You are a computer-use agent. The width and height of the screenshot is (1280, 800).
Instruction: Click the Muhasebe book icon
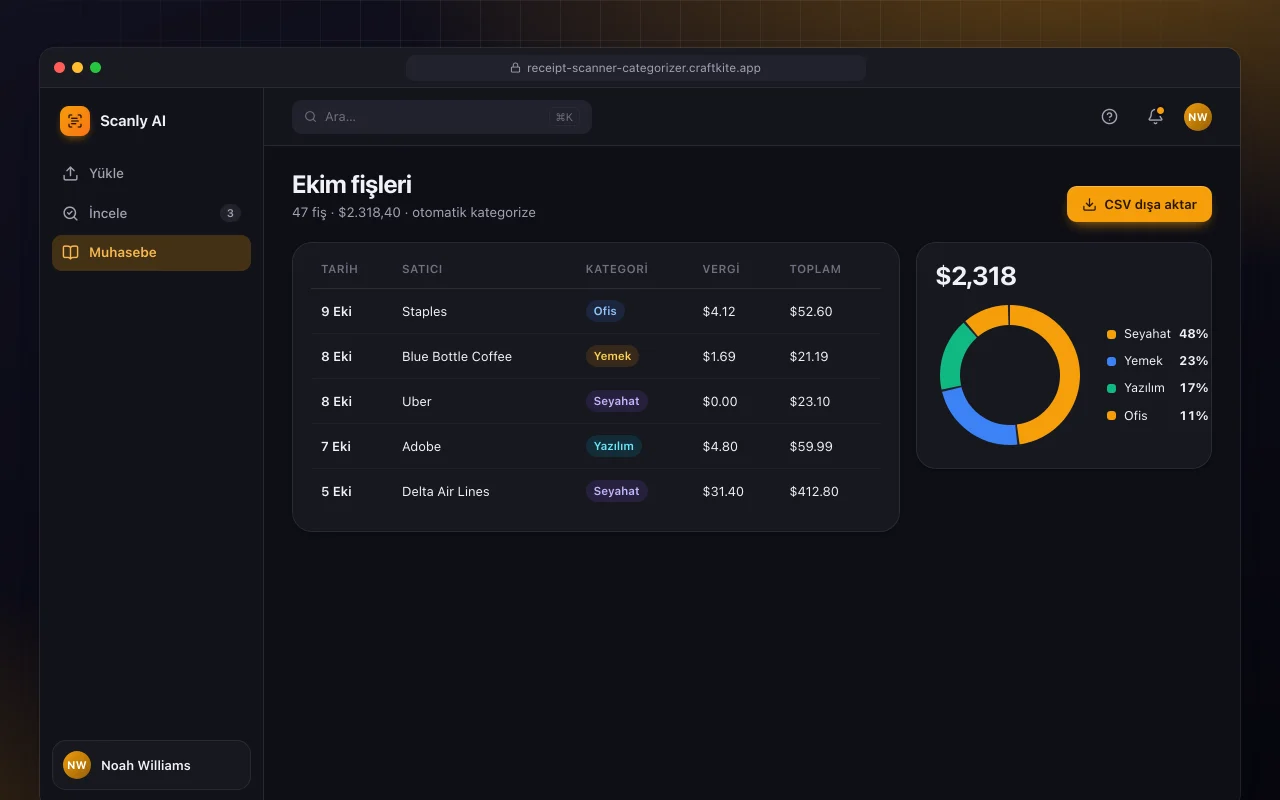pyautogui.click(x=70, y=253)
